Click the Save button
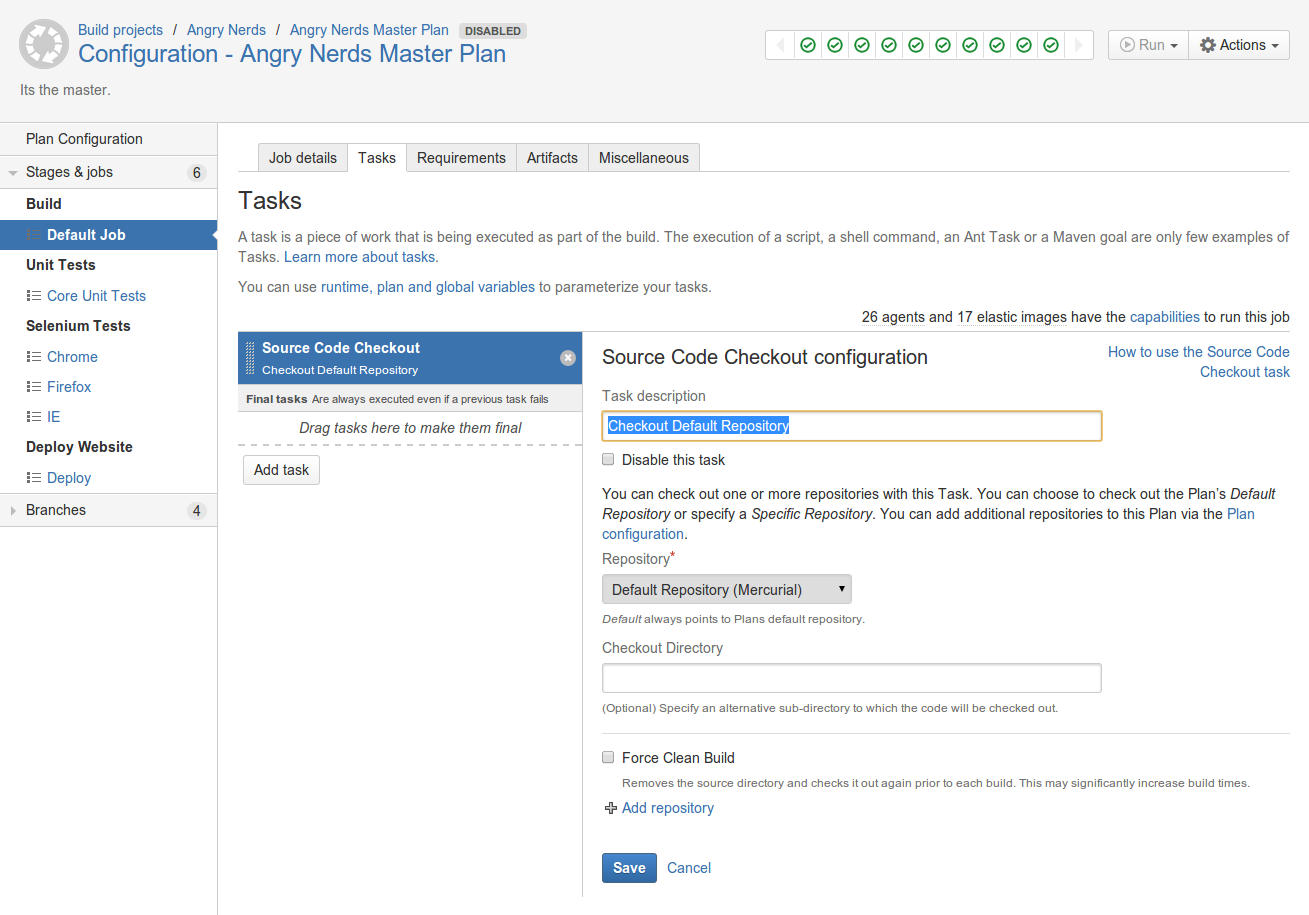 [x=629, y=868]
